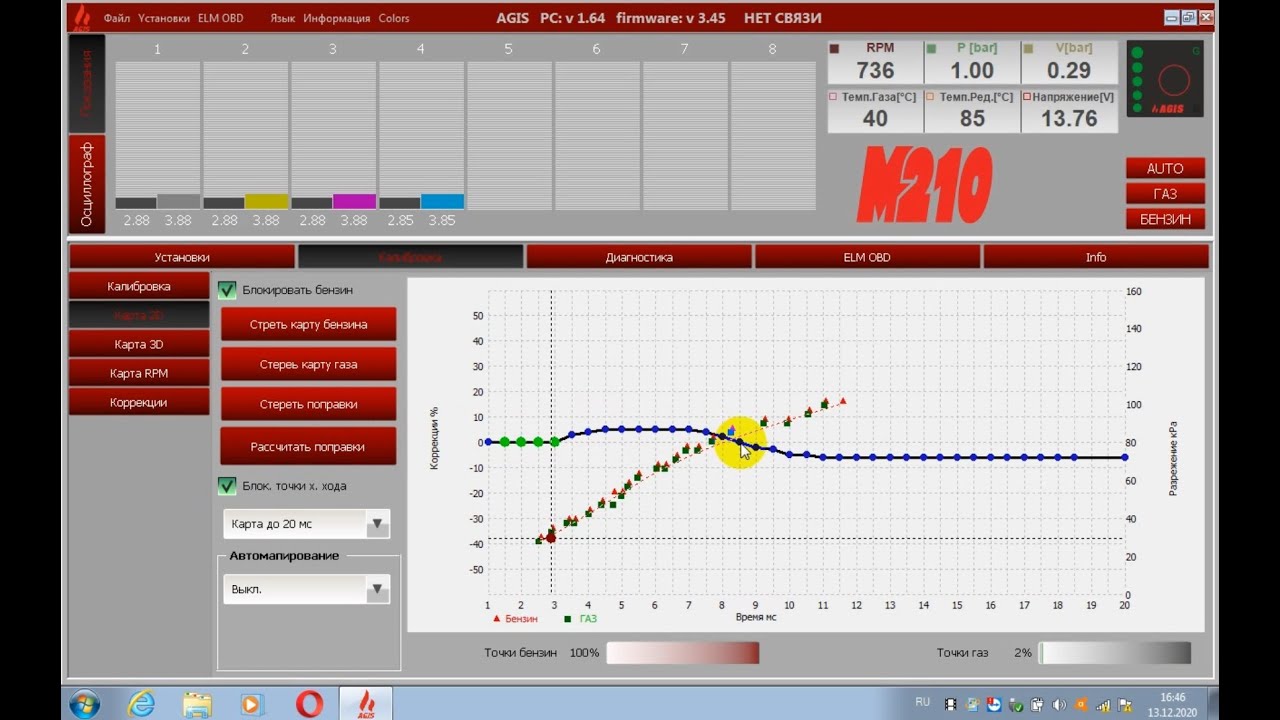Image resolution: width=1280 pixels, height=720 pixels.
Task: Select the Карта 2D sidebar item
Action: pyautogui.click(x=139, y=315)
